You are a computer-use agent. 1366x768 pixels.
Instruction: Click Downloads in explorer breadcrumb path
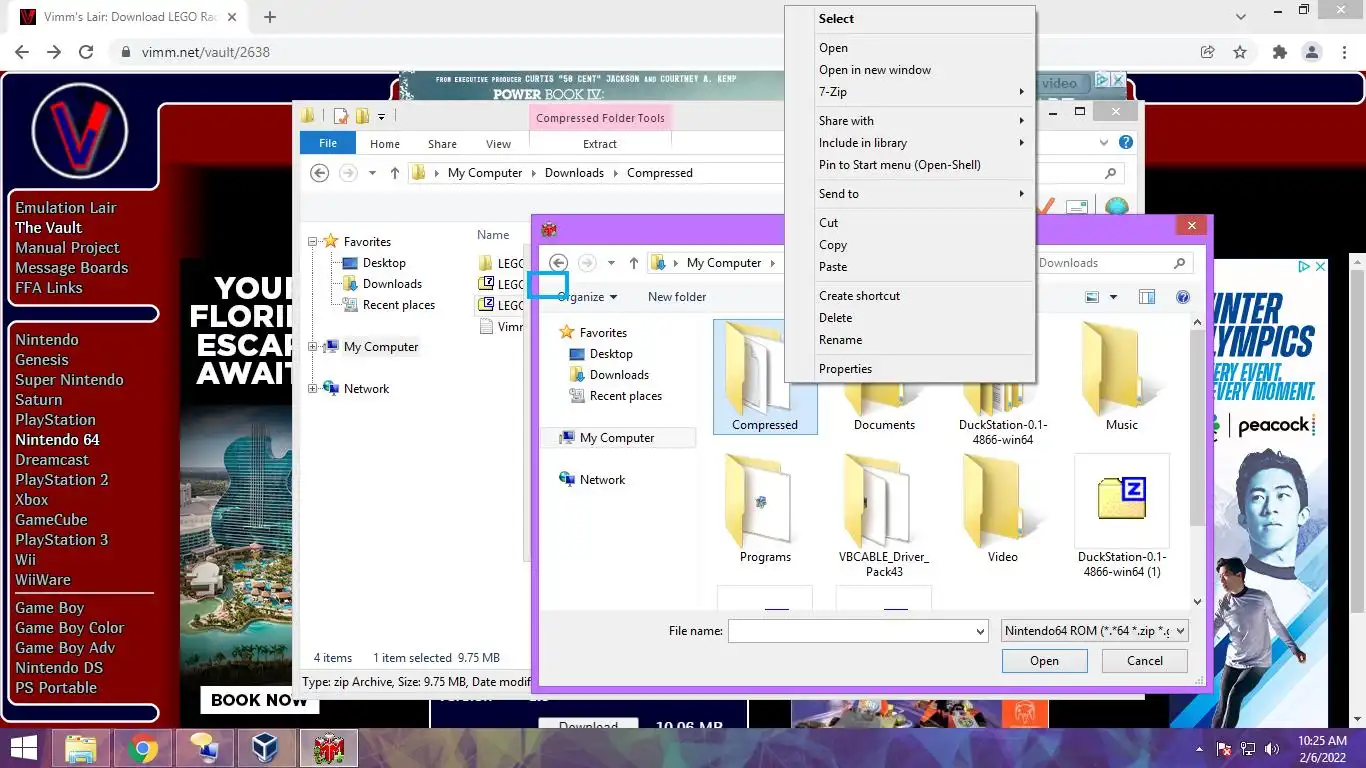[574, 173]
